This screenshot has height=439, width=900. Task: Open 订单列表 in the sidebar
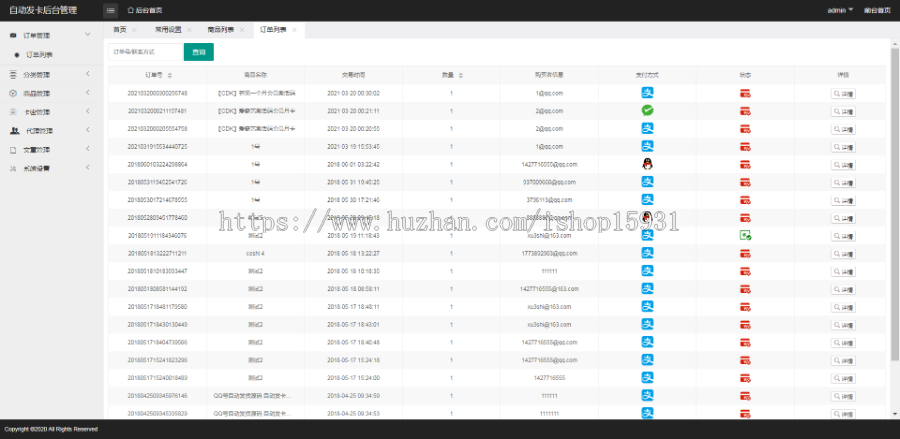point(40,55)
